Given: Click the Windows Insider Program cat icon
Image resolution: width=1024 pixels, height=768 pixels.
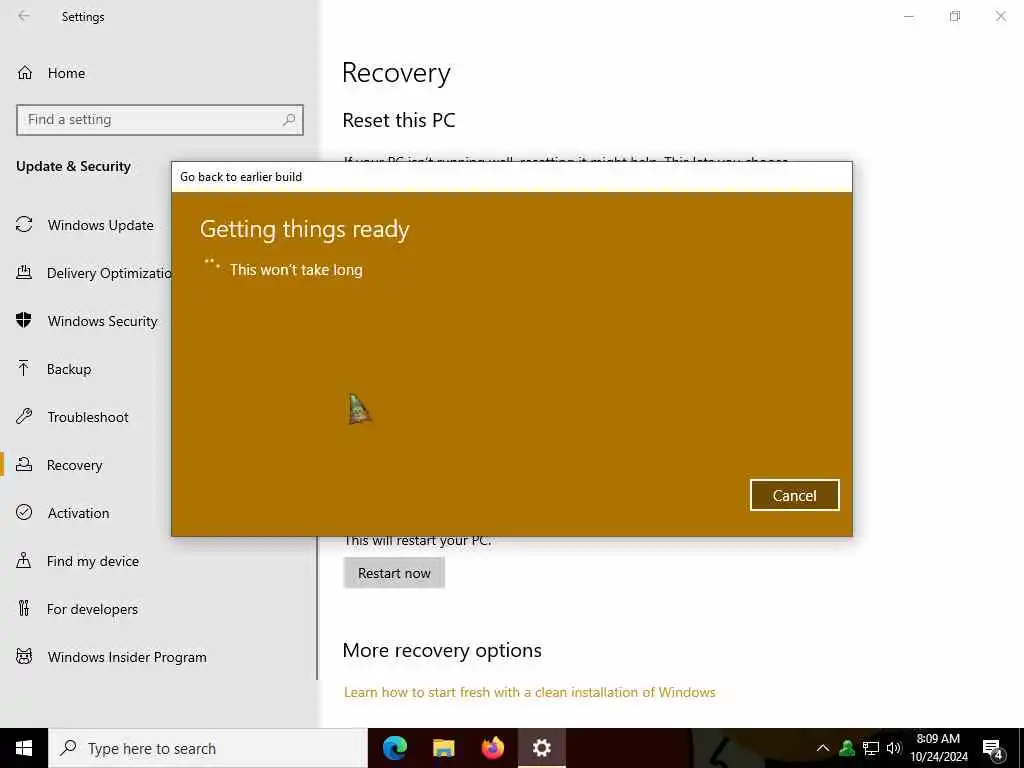Looking at the screenshot, I should point(24,656).
